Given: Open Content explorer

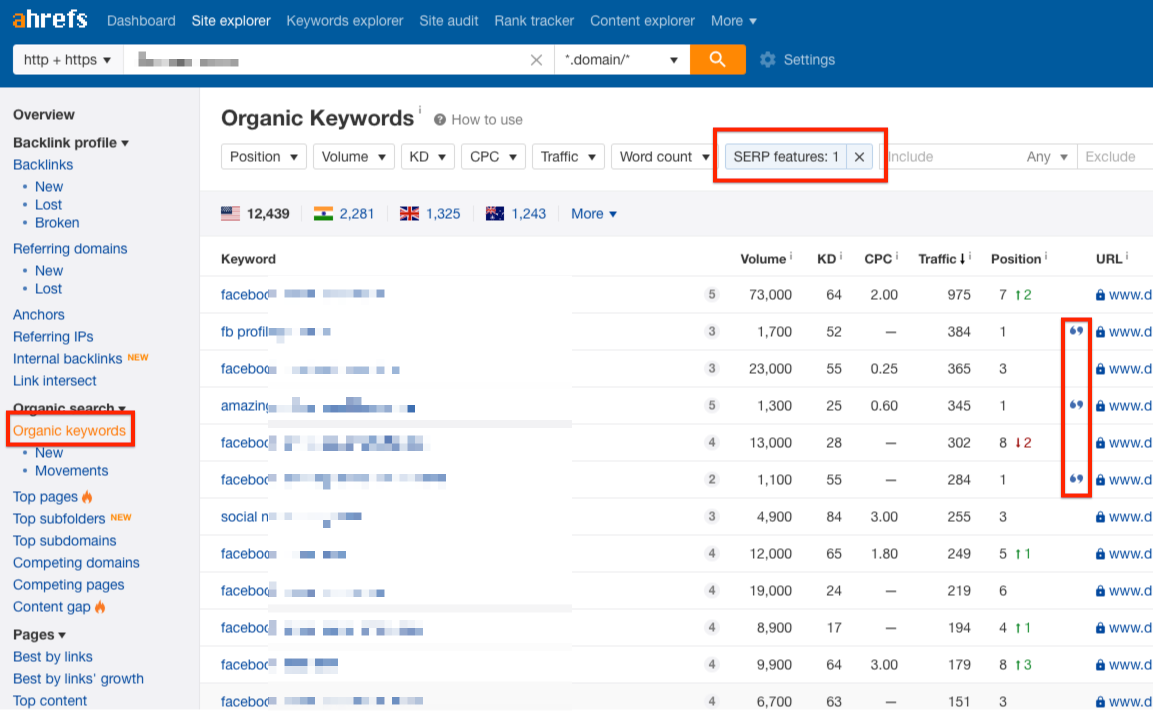Looking at the screenshot, I should [642, 21].
